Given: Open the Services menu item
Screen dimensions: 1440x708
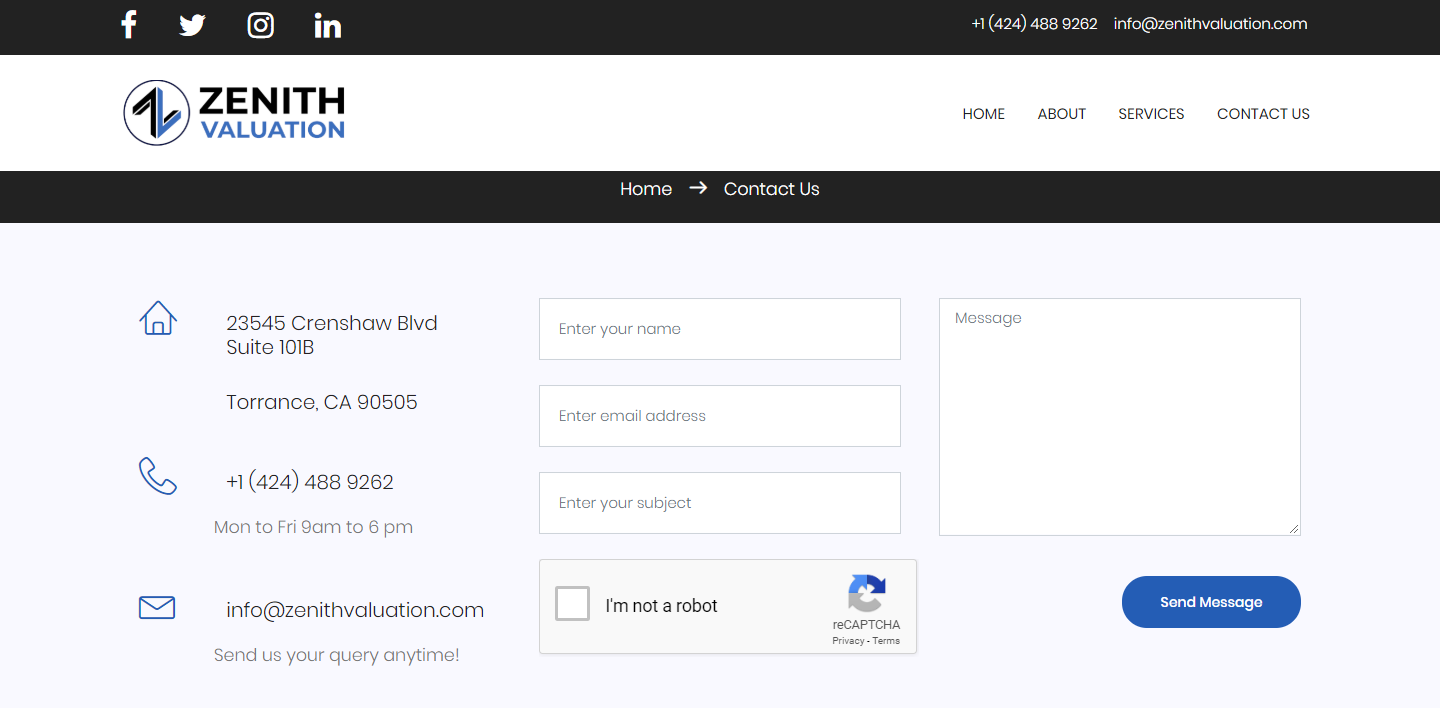Looking at the screenshot, I should 1151,114.
